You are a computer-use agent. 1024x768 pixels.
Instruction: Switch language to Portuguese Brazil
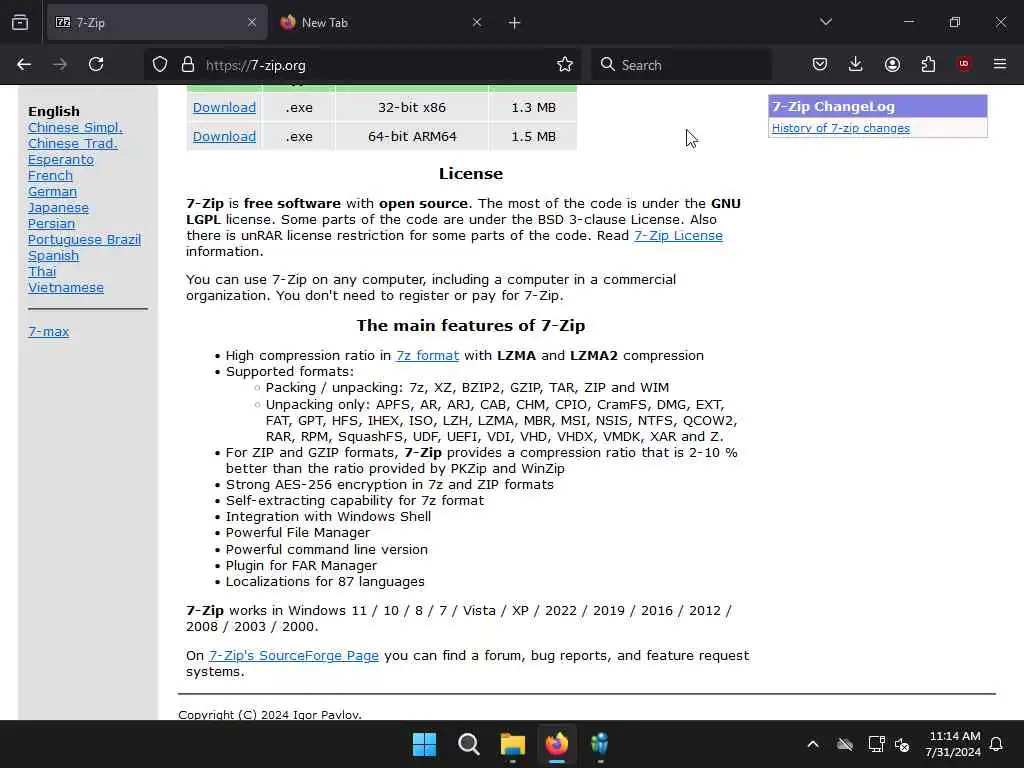[84, 240]
